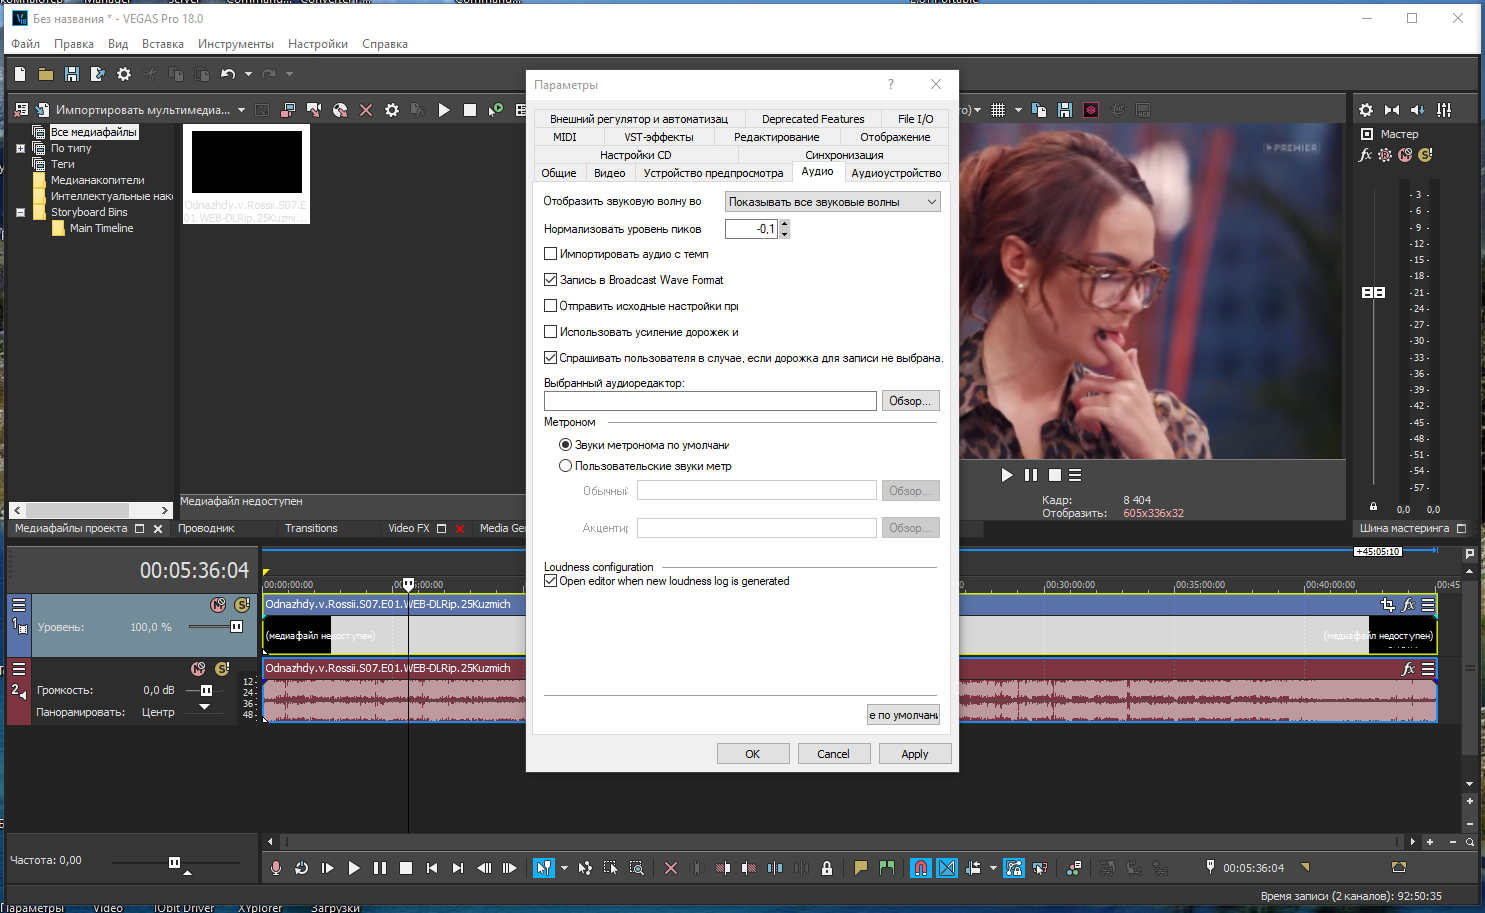Switch to the VST-эффекты tab

[x=658, y=137]
